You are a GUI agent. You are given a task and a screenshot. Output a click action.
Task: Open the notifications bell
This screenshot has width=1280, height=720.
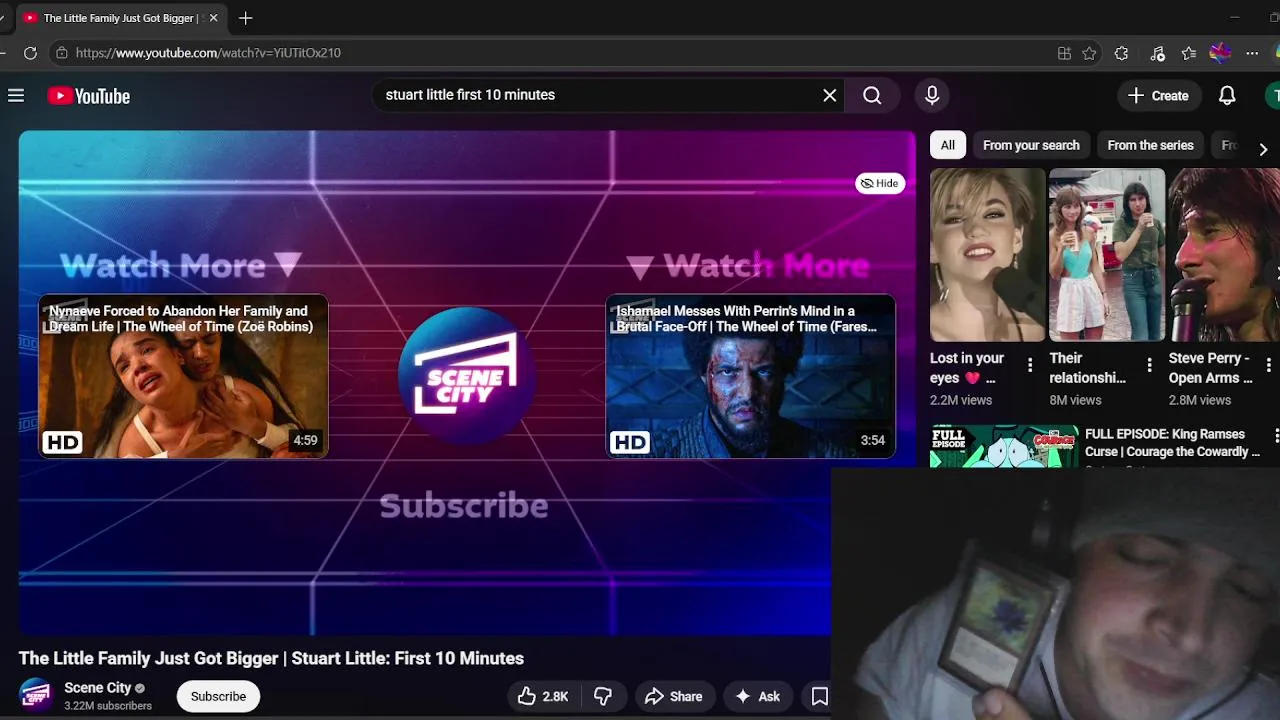pos(1227,96)
